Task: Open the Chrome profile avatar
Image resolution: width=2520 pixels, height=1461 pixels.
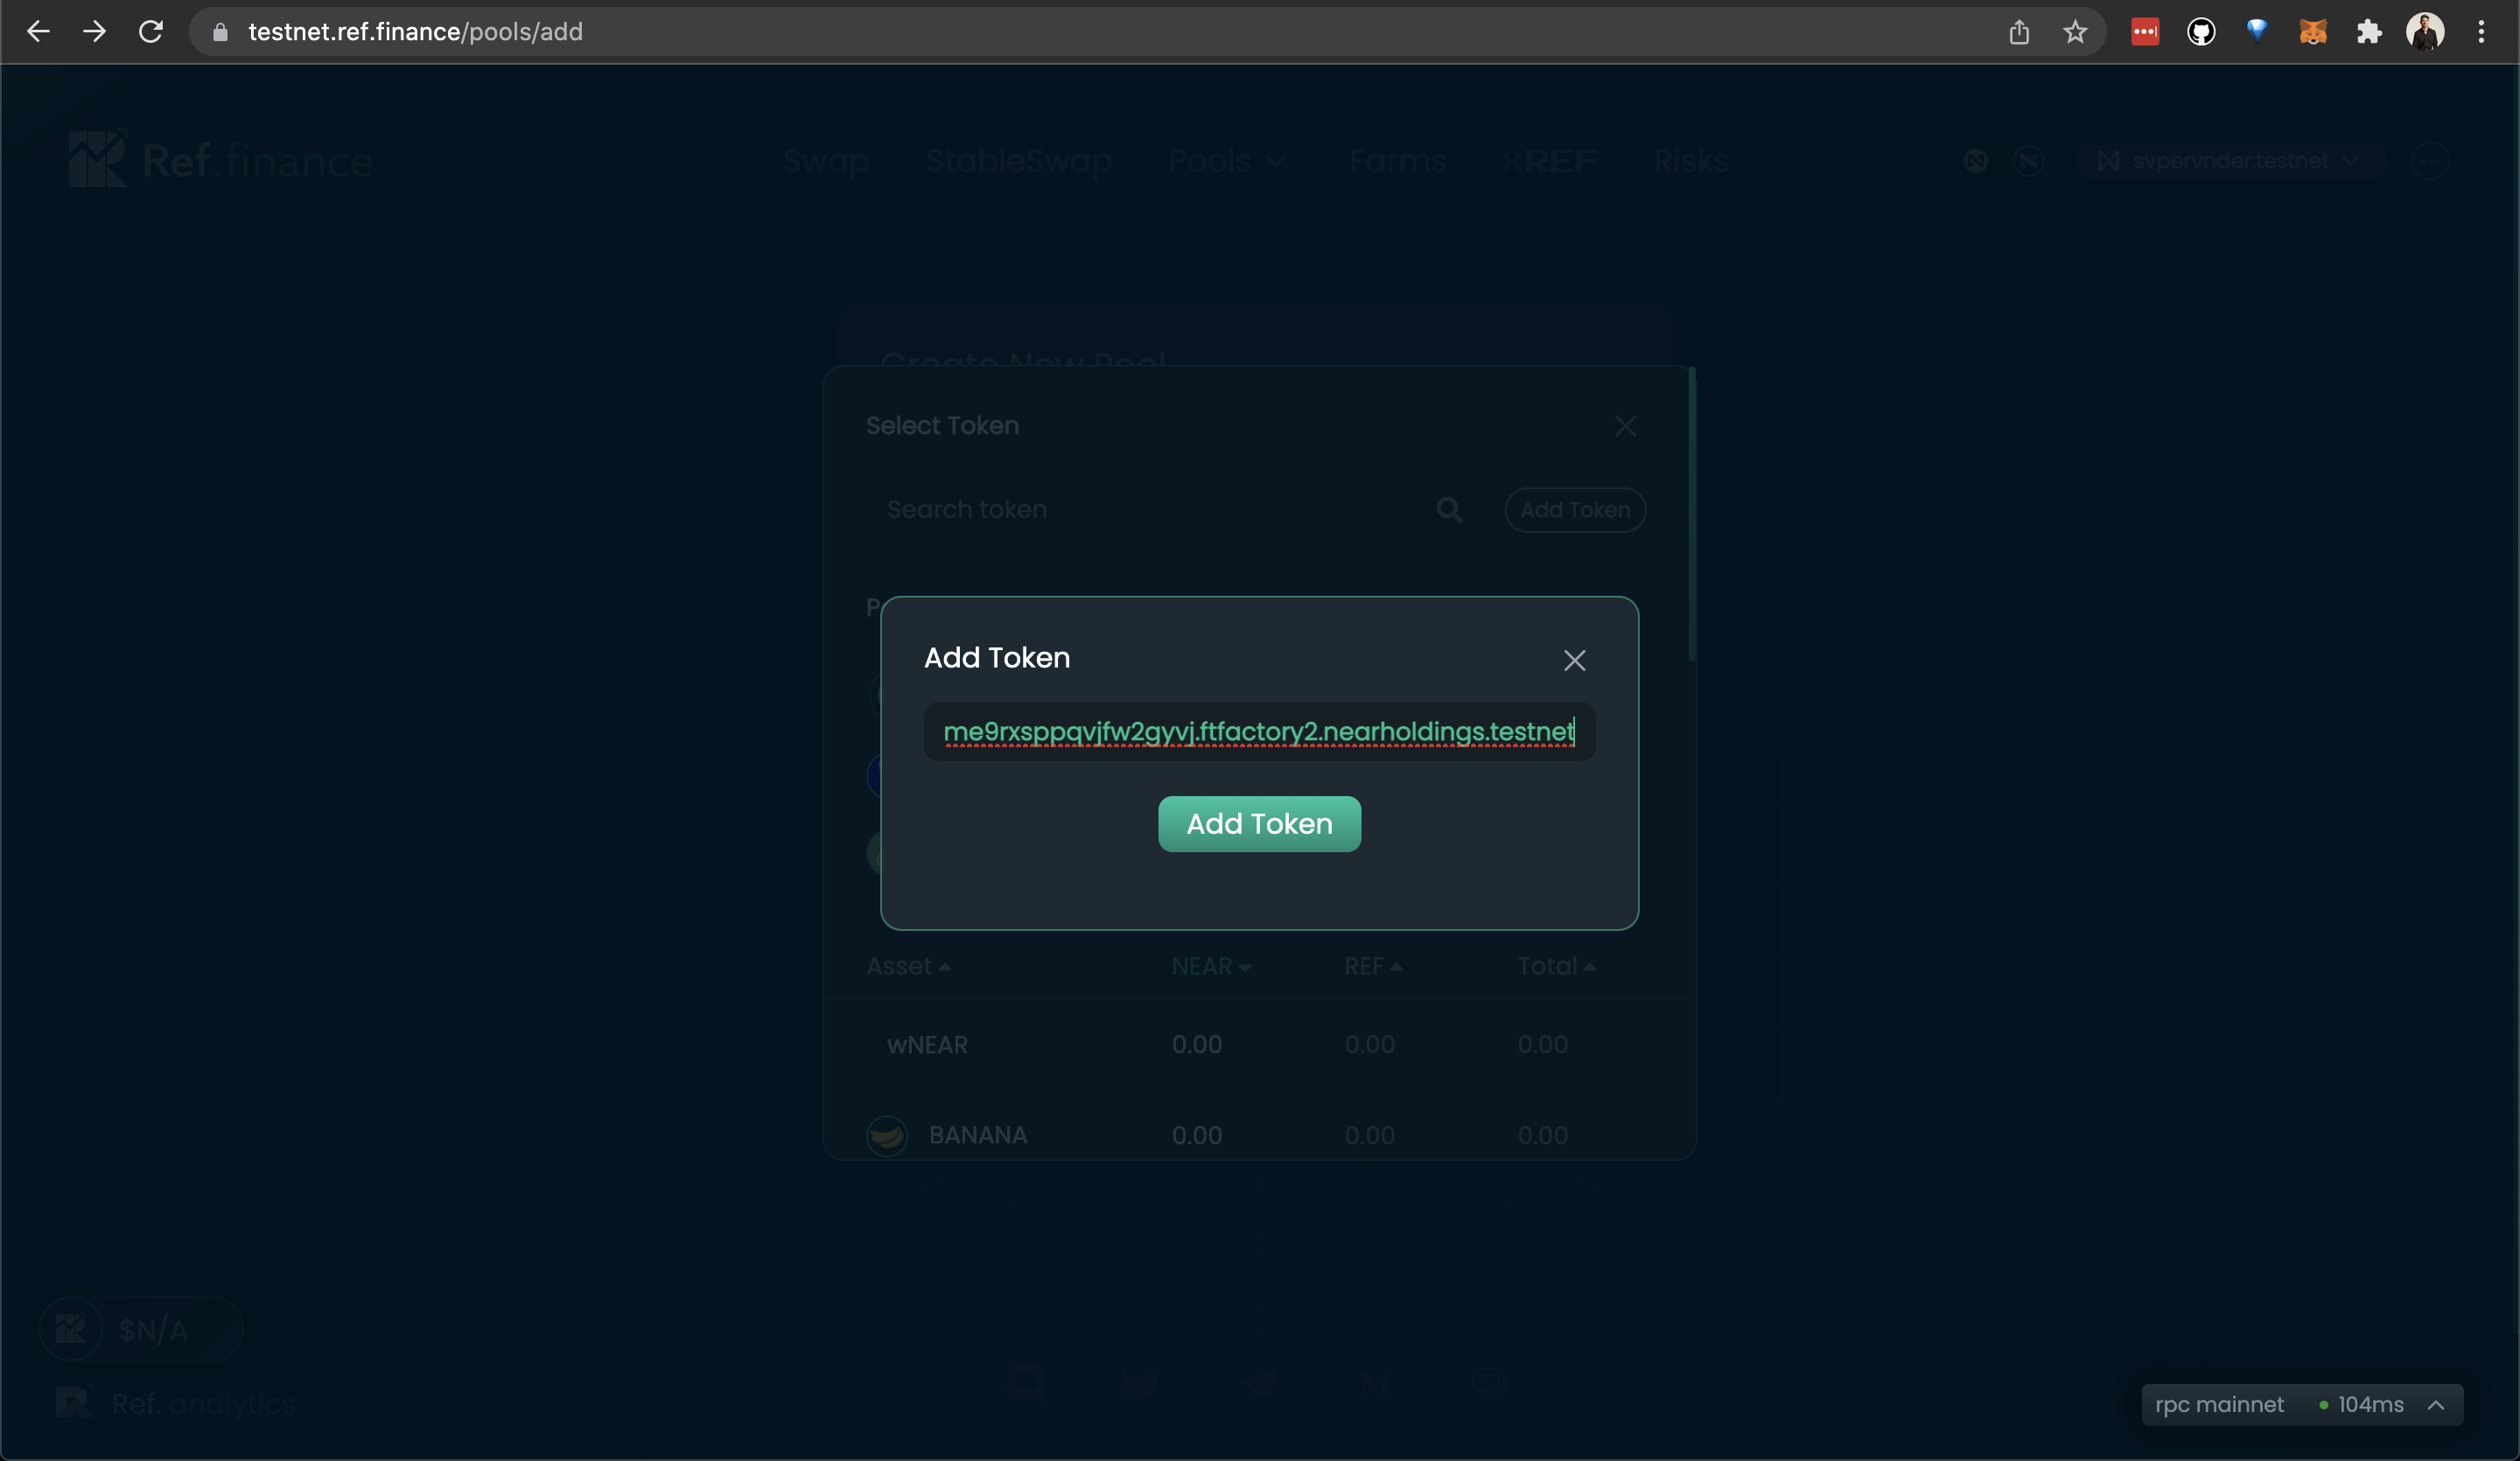Action: click(x=2425, y=32)
